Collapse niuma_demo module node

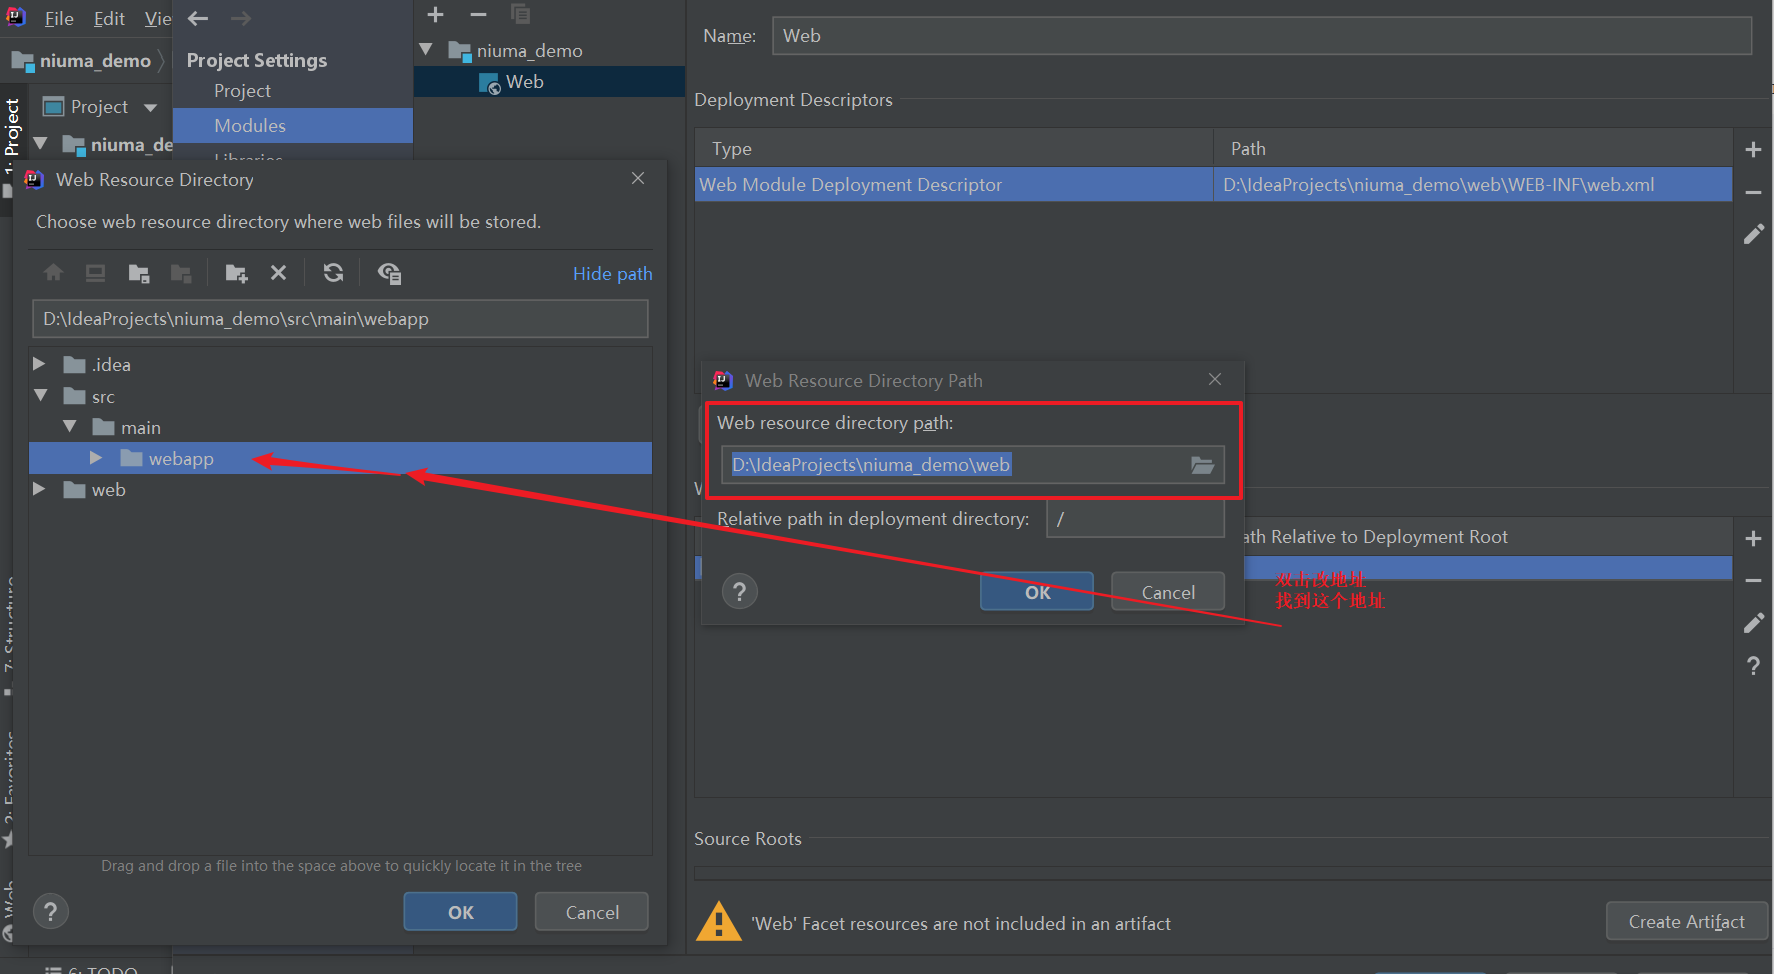(426, 49)
